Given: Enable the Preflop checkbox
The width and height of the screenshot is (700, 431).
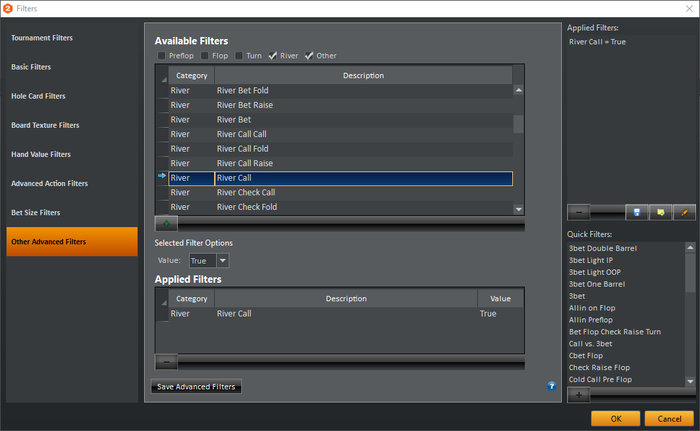Looking at the screenshot, I should [162, 55].
